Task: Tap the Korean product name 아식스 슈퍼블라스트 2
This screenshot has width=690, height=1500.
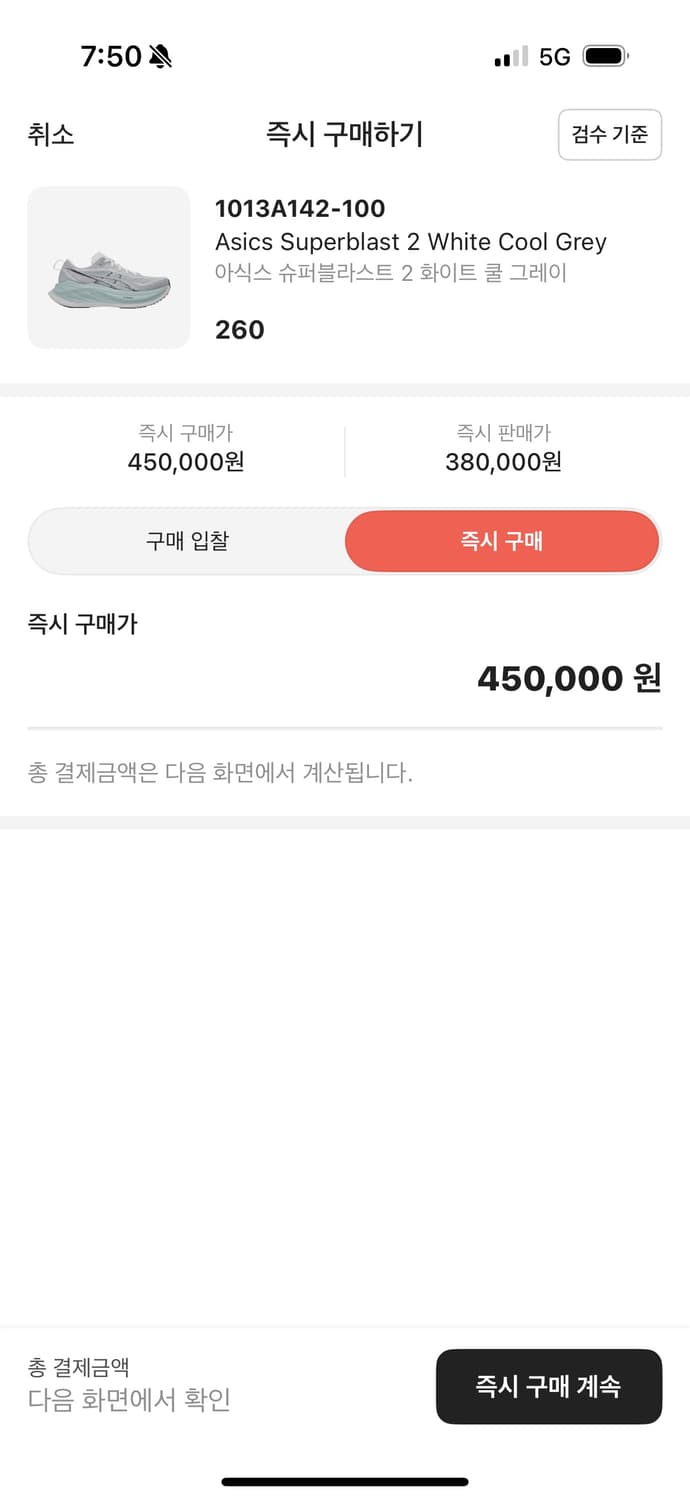Action: pyautogui.click(x=390, y=272)
